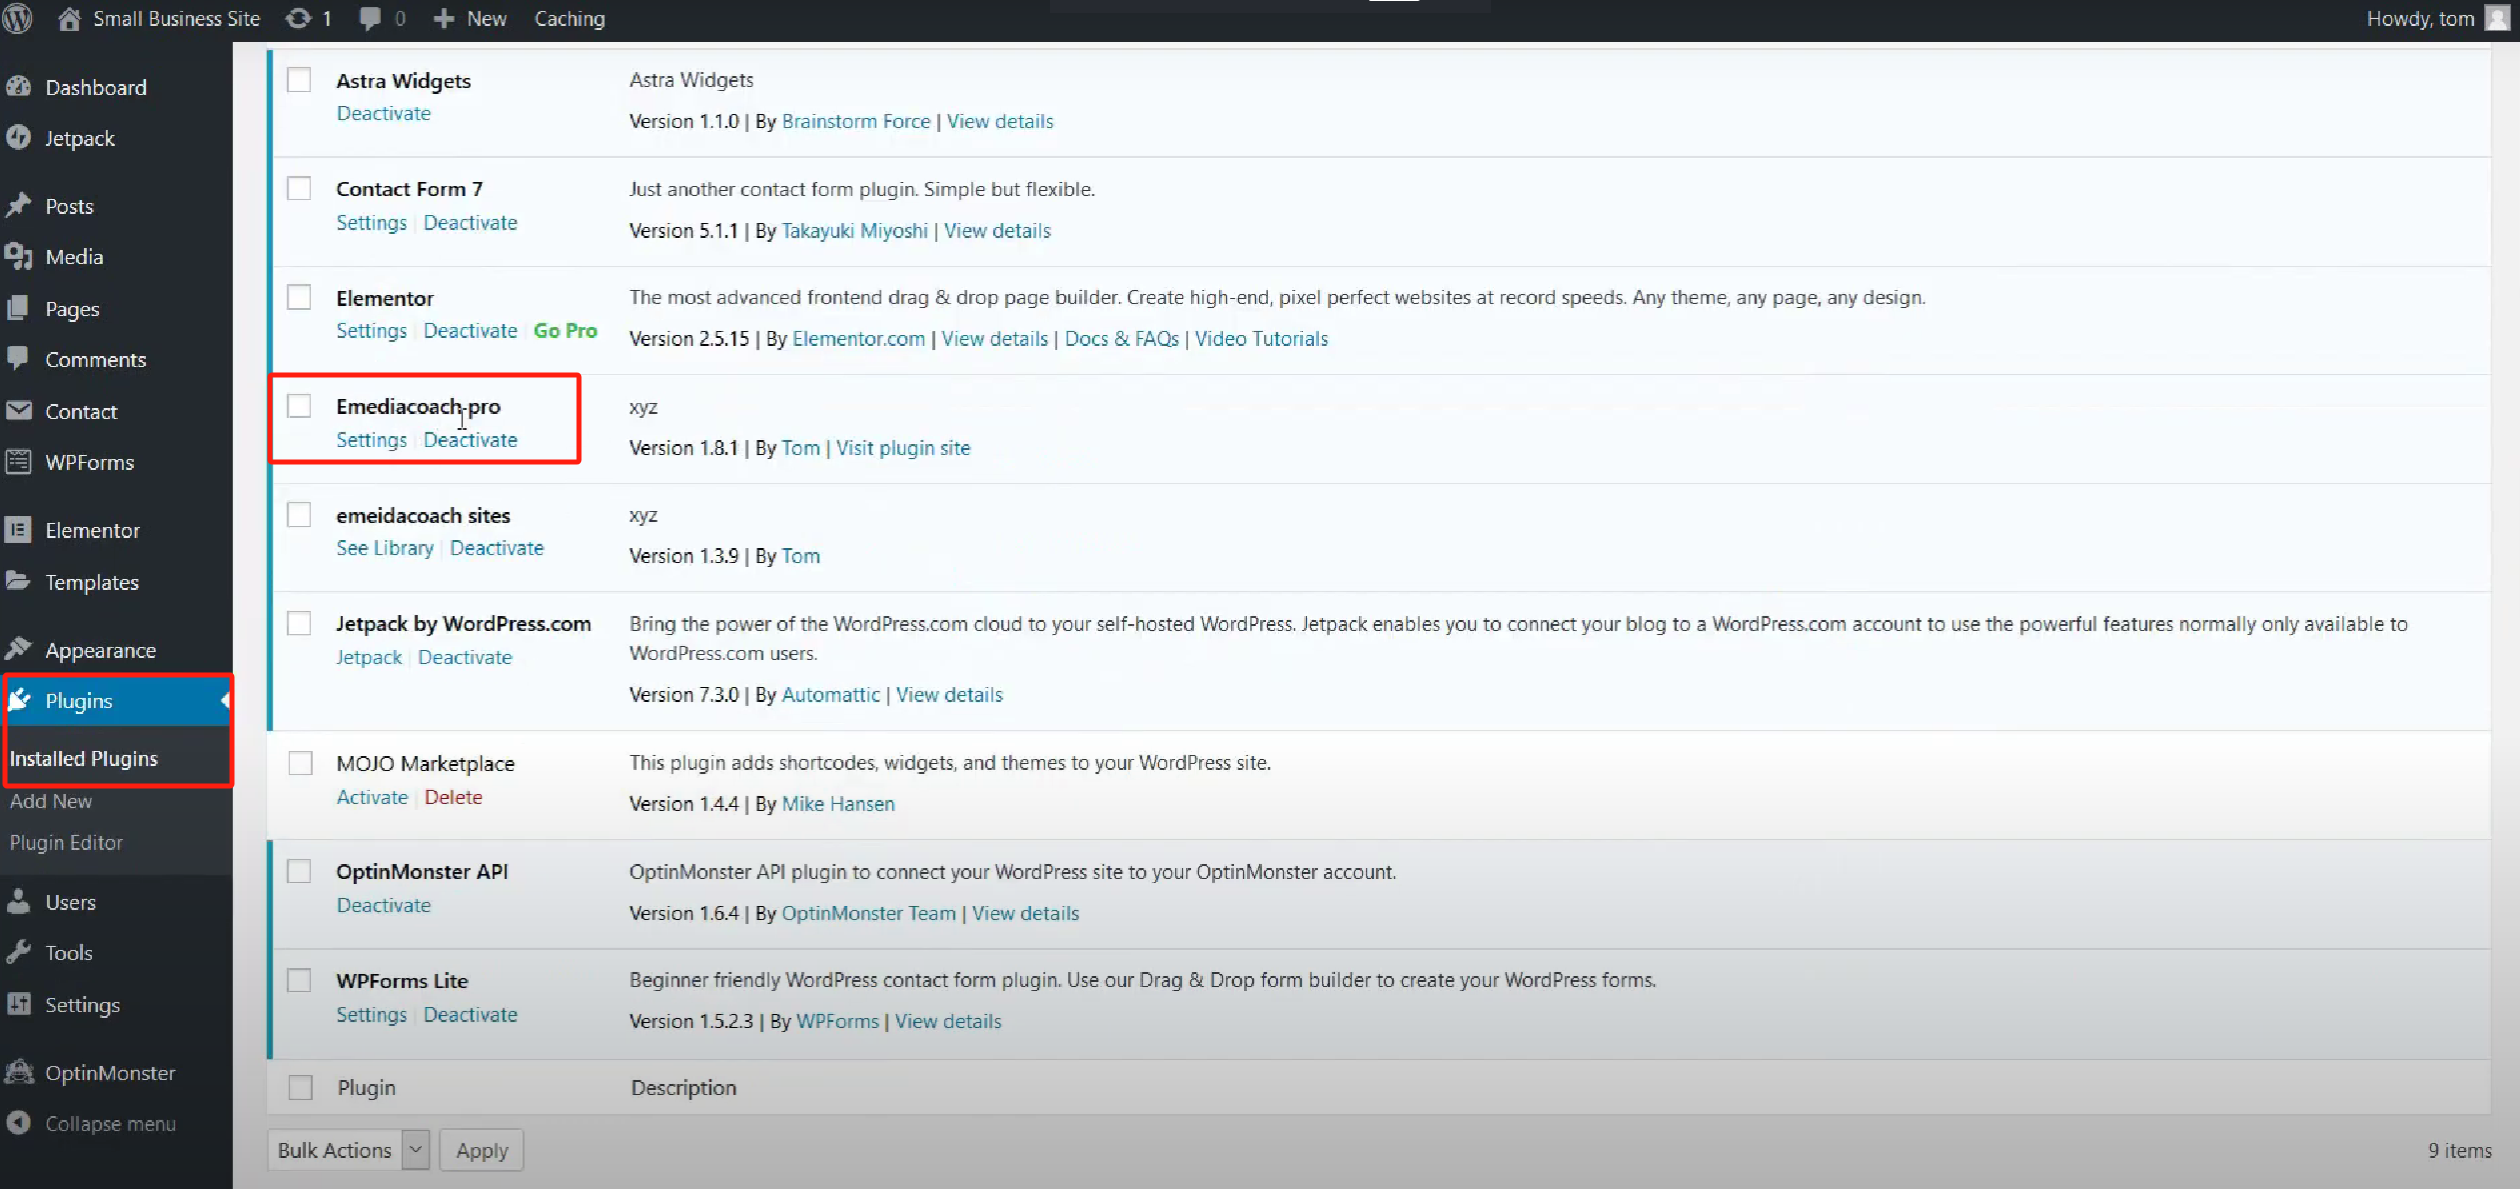Image resolution: width=2520 pixels, height=1189 pixels.
Task: Open the Bulk Actions dropdown
Action: (348, 1150)
